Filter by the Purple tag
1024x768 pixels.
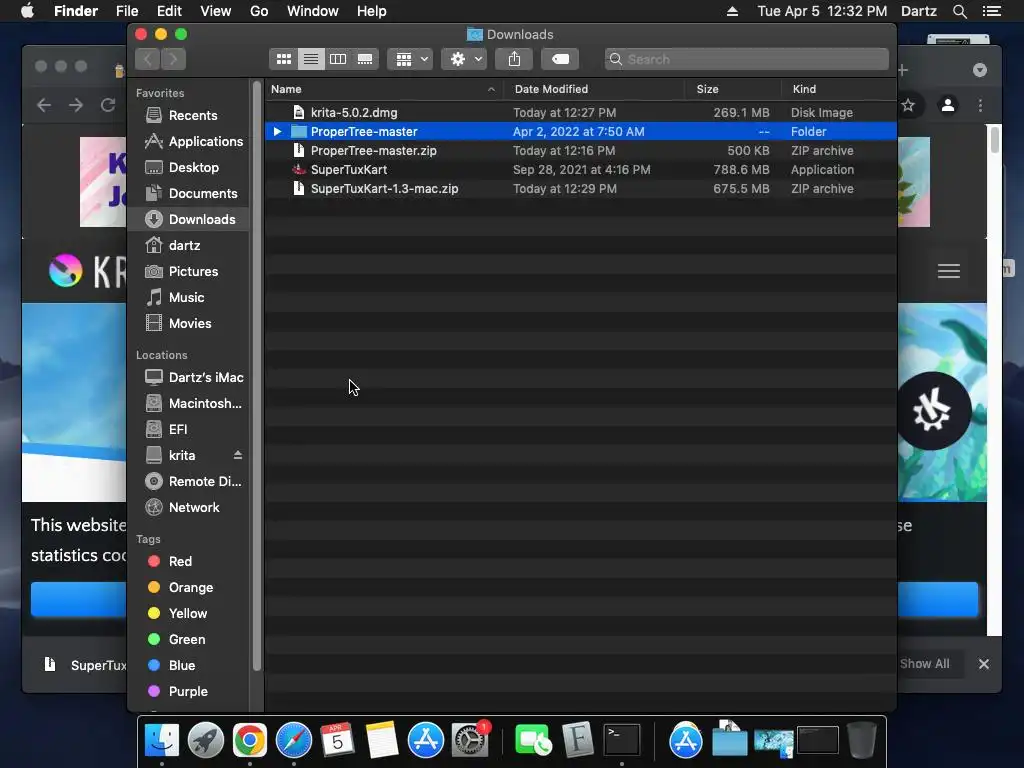coord(188,692)
